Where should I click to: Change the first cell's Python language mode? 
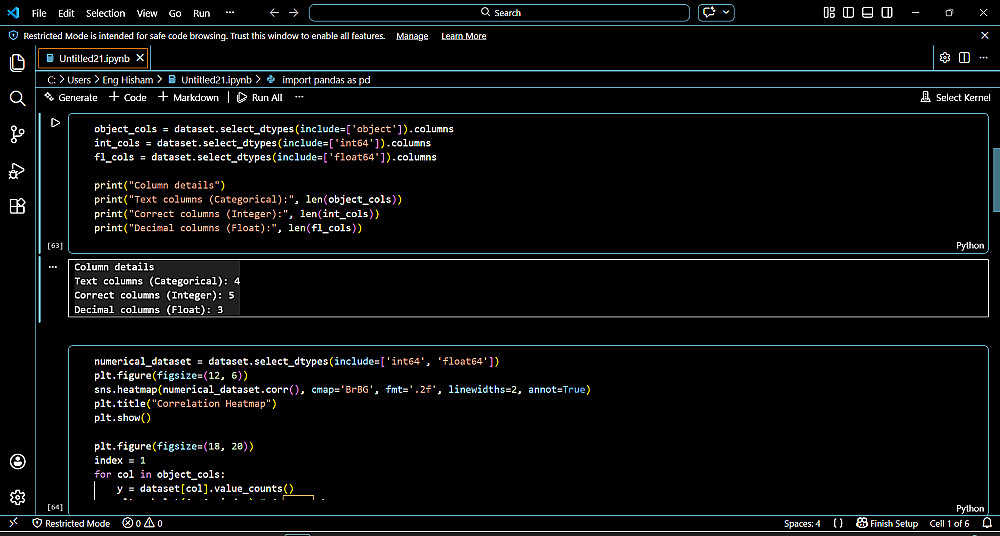[x=970, y=246]
